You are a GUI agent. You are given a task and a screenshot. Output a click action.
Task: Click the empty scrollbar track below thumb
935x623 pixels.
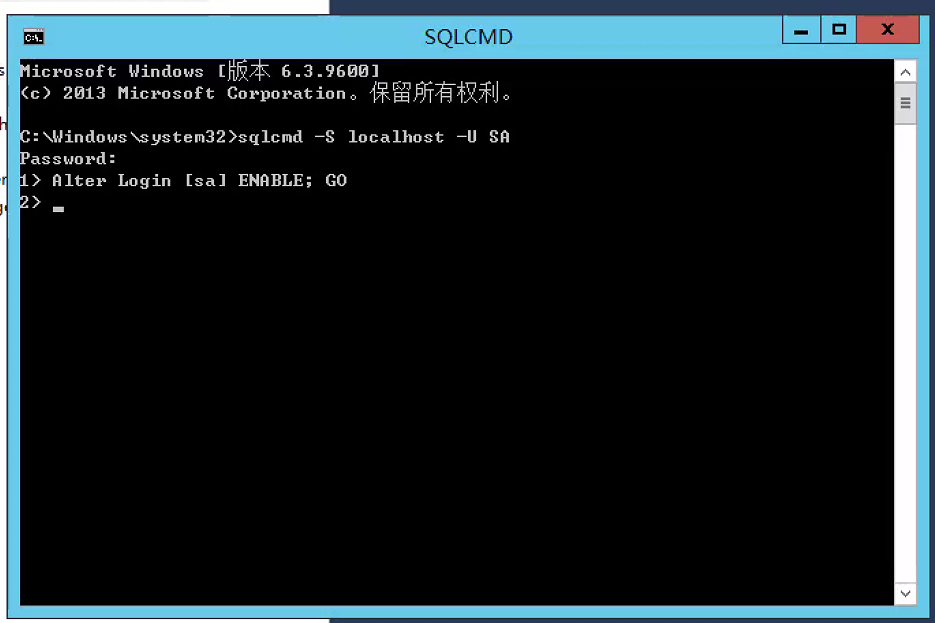click(905, 352)
